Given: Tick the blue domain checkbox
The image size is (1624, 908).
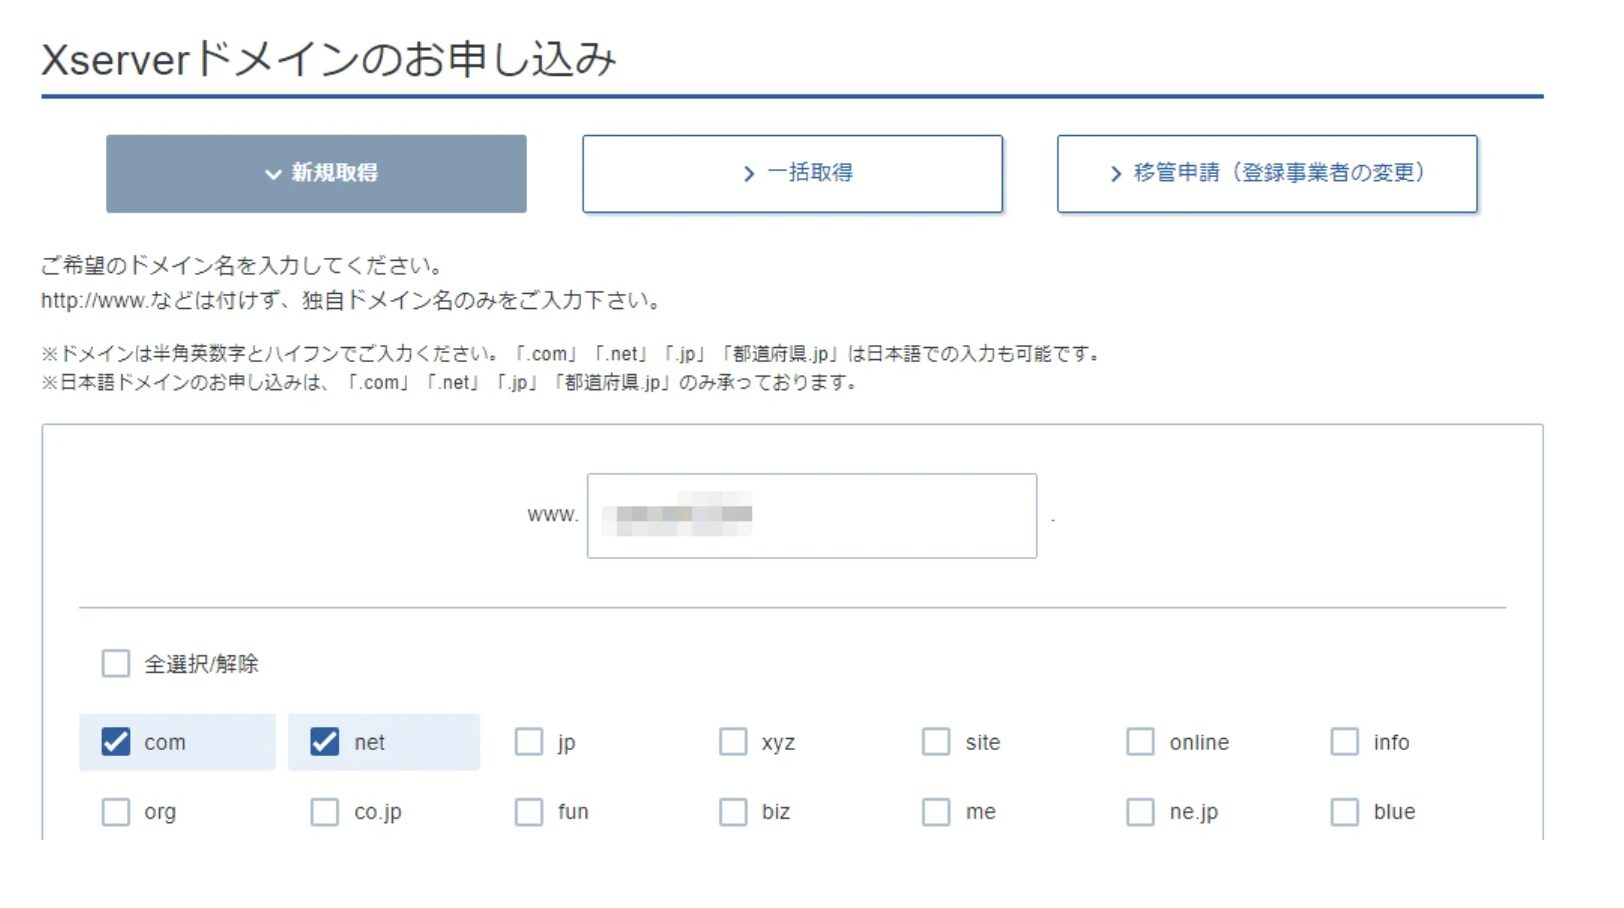Looking at the screenshot, I should tap(1345, 812).
